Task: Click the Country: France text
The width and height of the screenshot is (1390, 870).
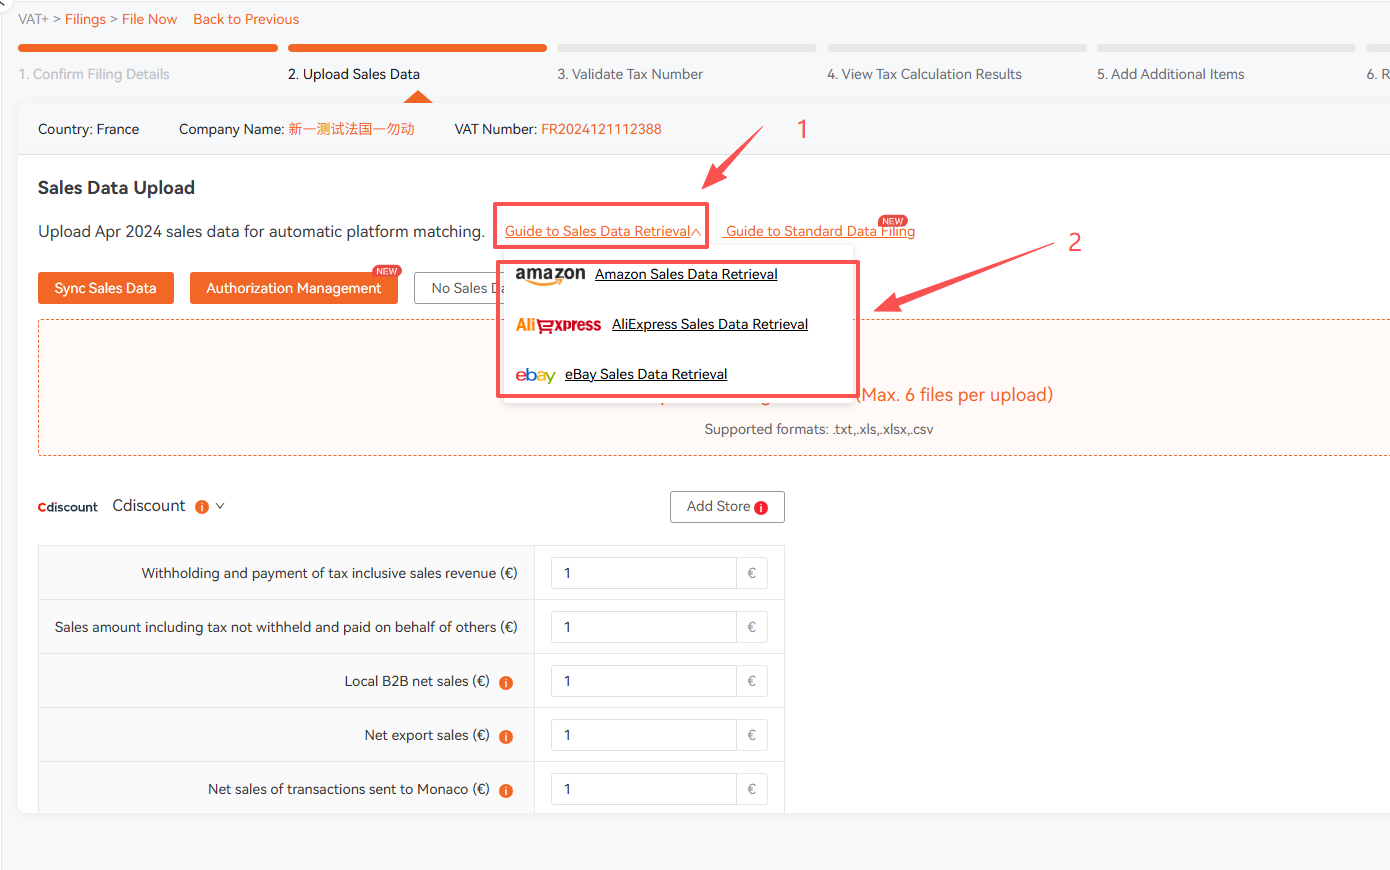Action: click(x=89, y=129)
